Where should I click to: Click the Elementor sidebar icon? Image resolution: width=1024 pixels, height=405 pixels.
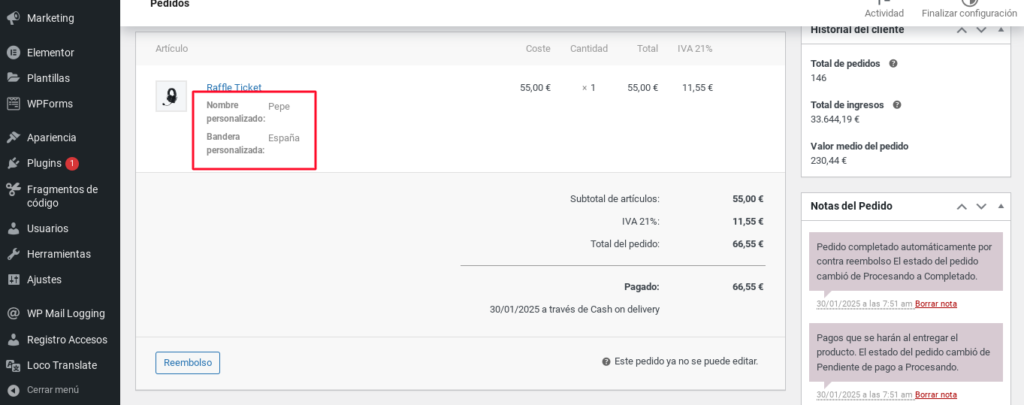[x=13, y=53]
